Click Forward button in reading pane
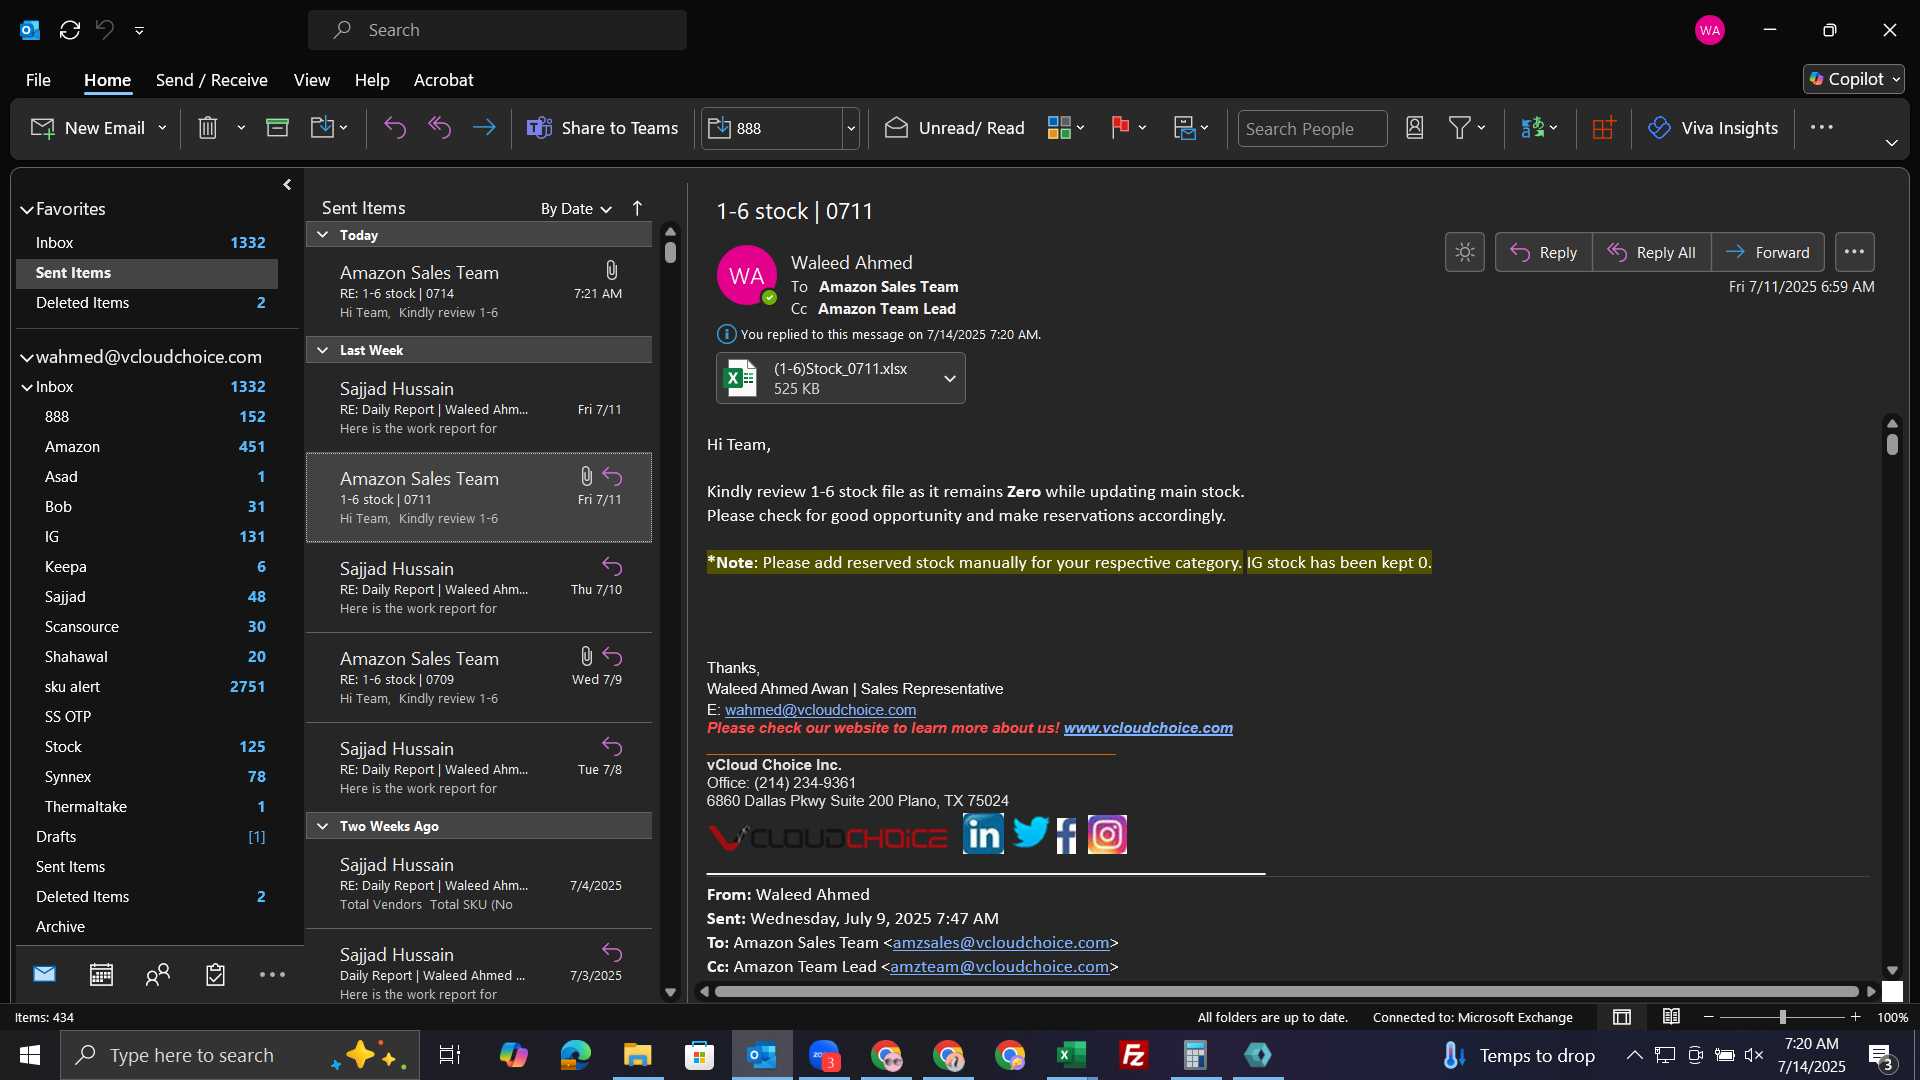Viewport: 1920px width, 1080px height. [1767, 252]
